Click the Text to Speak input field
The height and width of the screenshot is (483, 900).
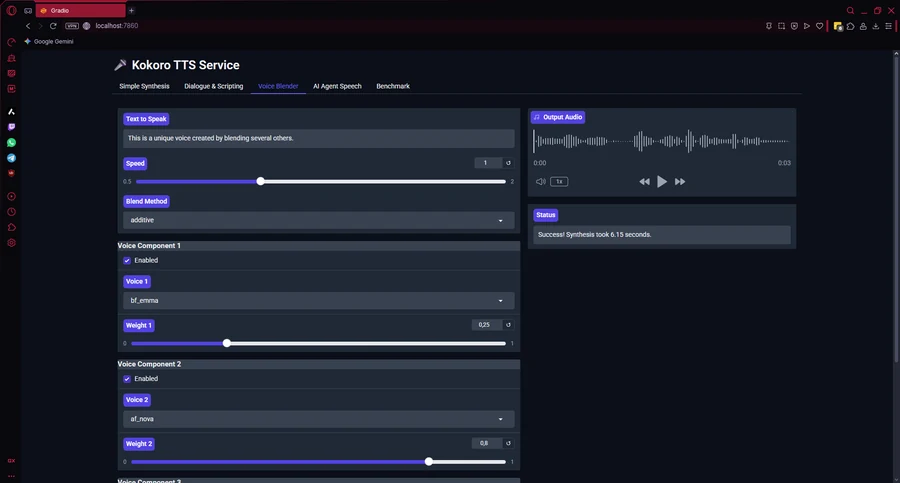318,138
